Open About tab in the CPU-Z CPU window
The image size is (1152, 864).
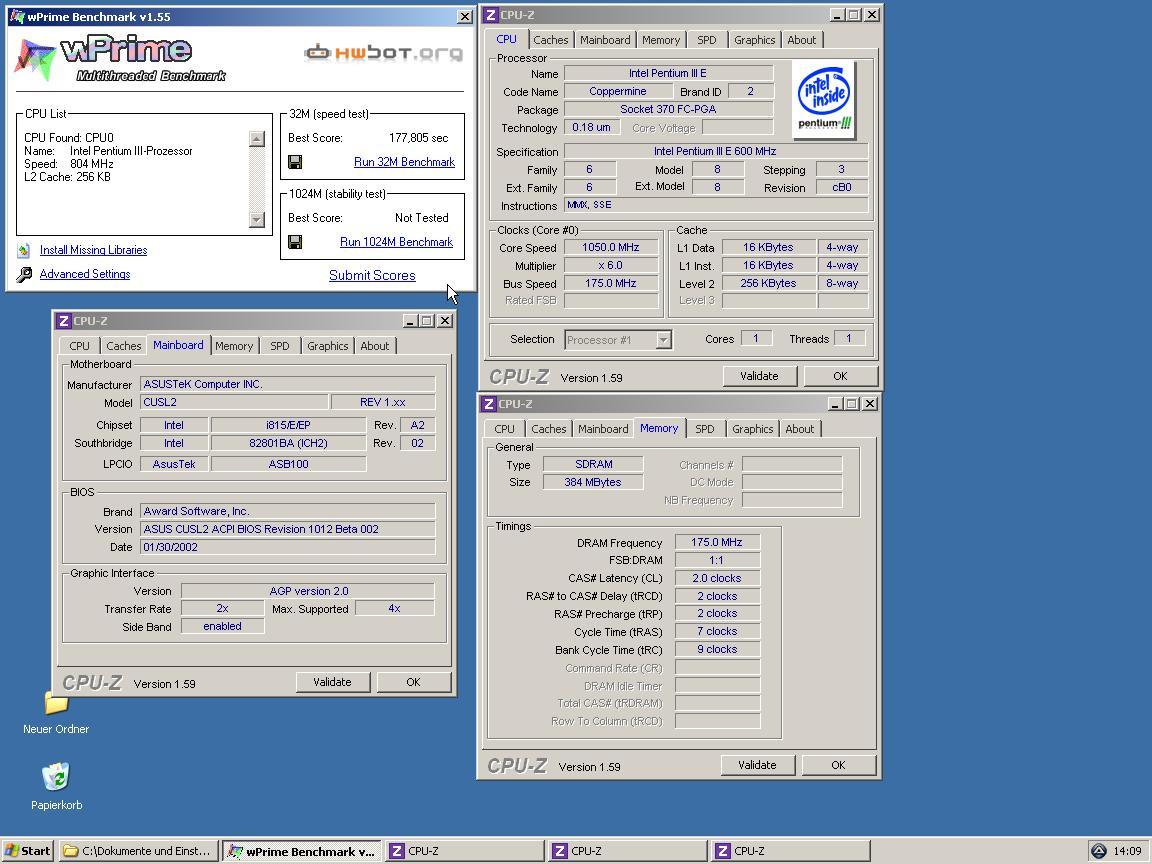click(x=802, y=40)
